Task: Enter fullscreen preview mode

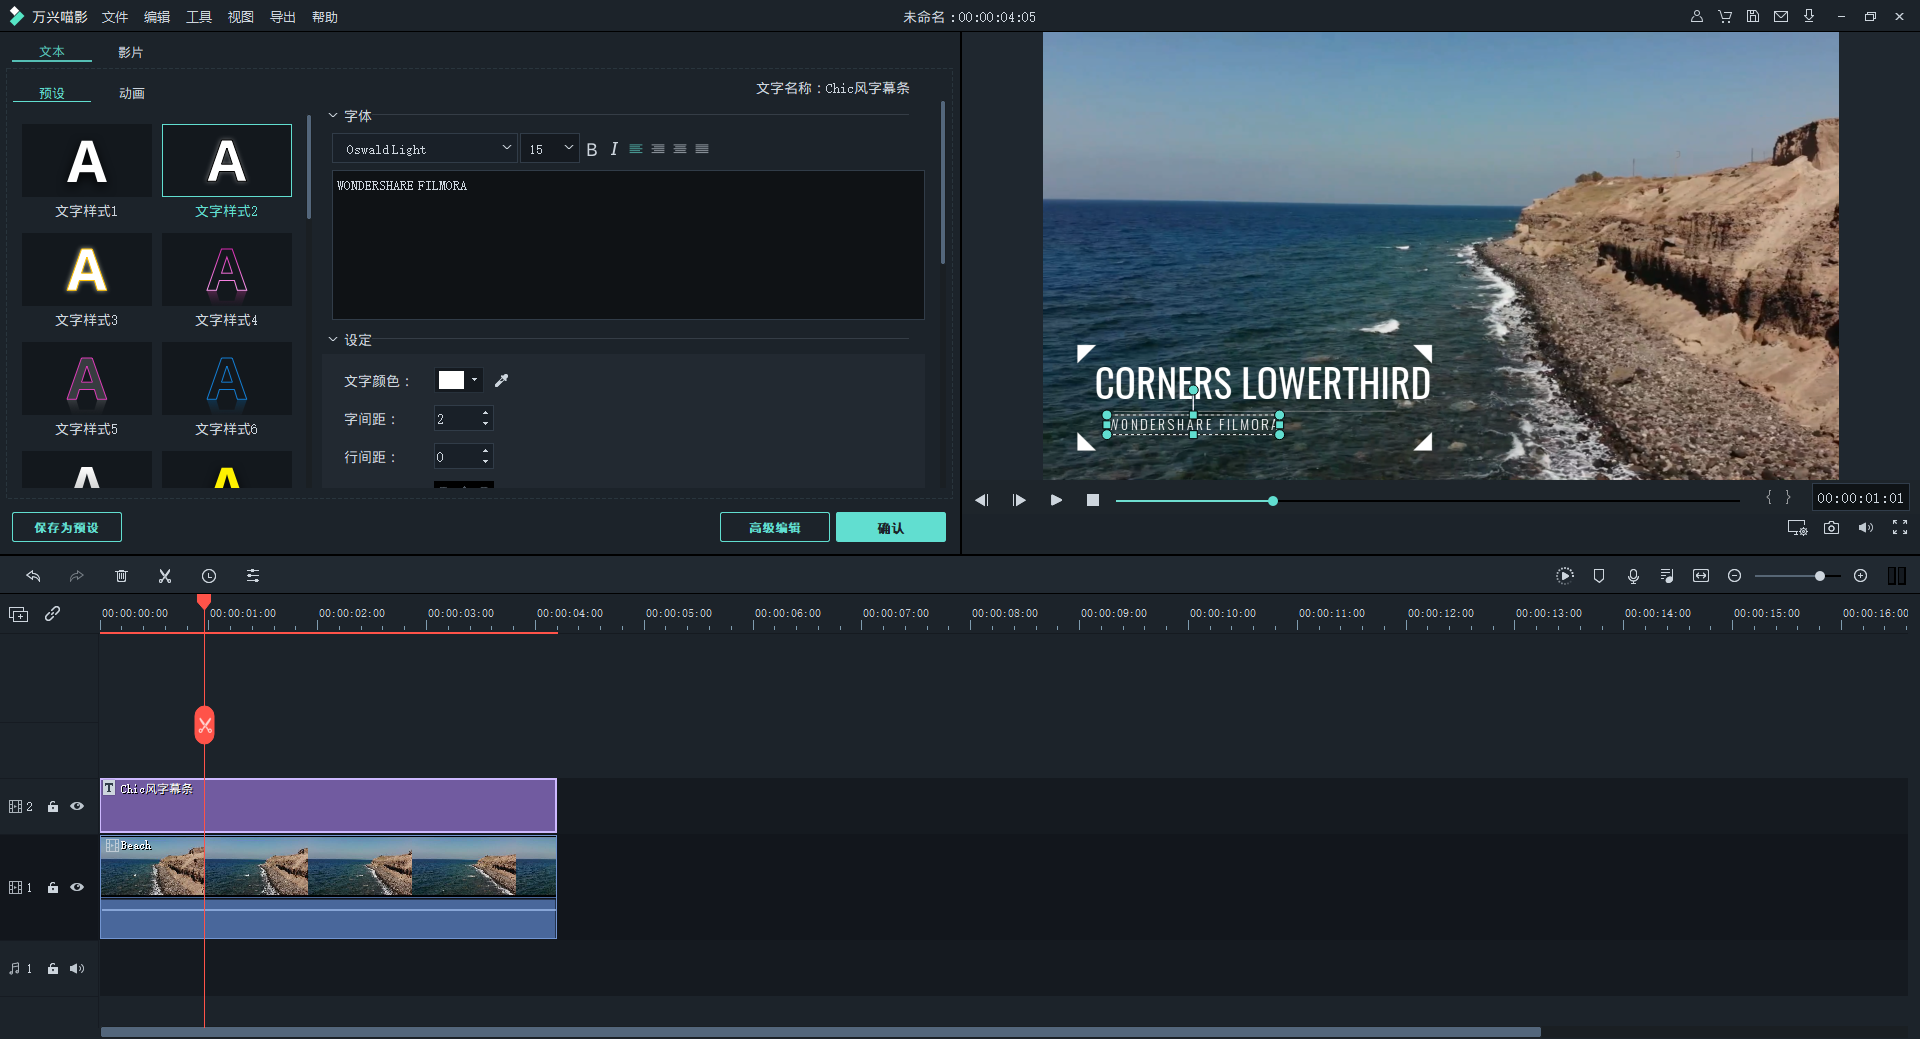Action: pyautogui.click(x=1899, y=528)
